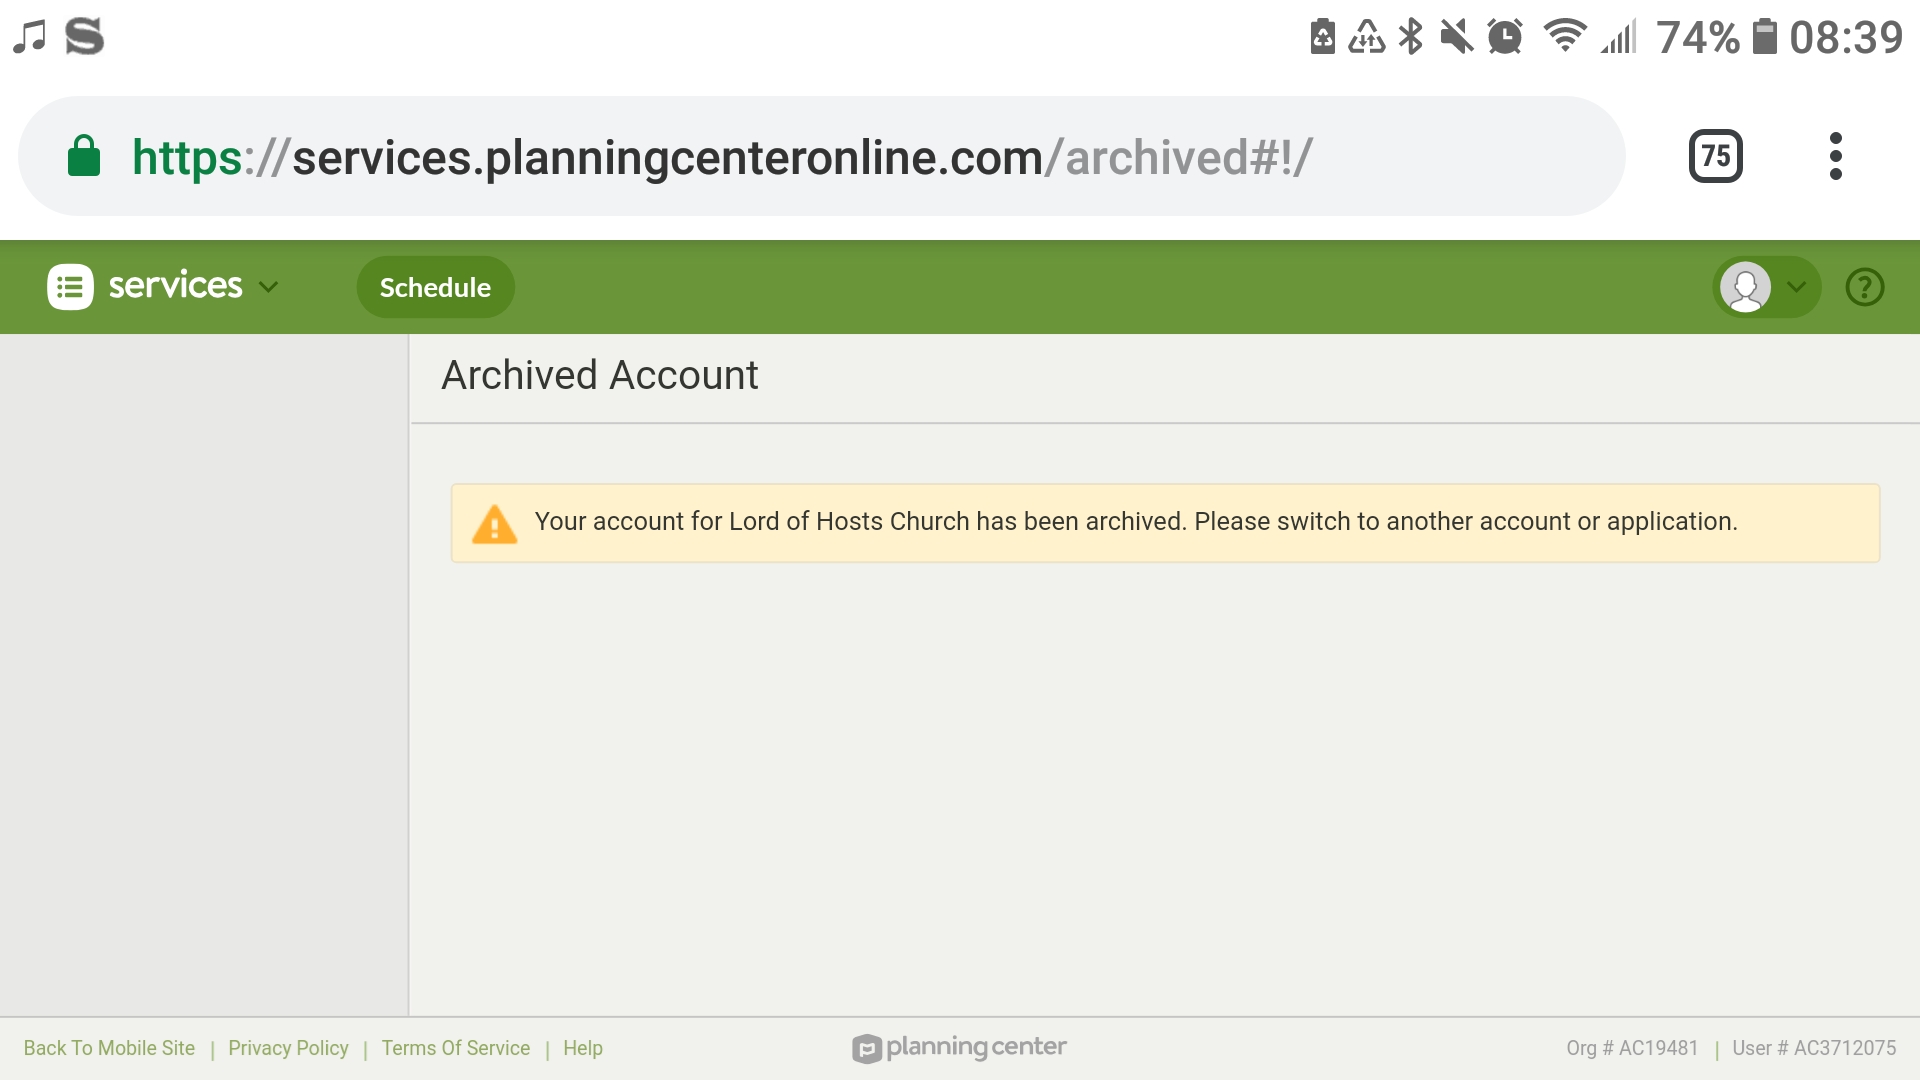Tap the Wi-Fi status bar icon
The image size is (1920, 1080).
click(x=1564, y=37)
